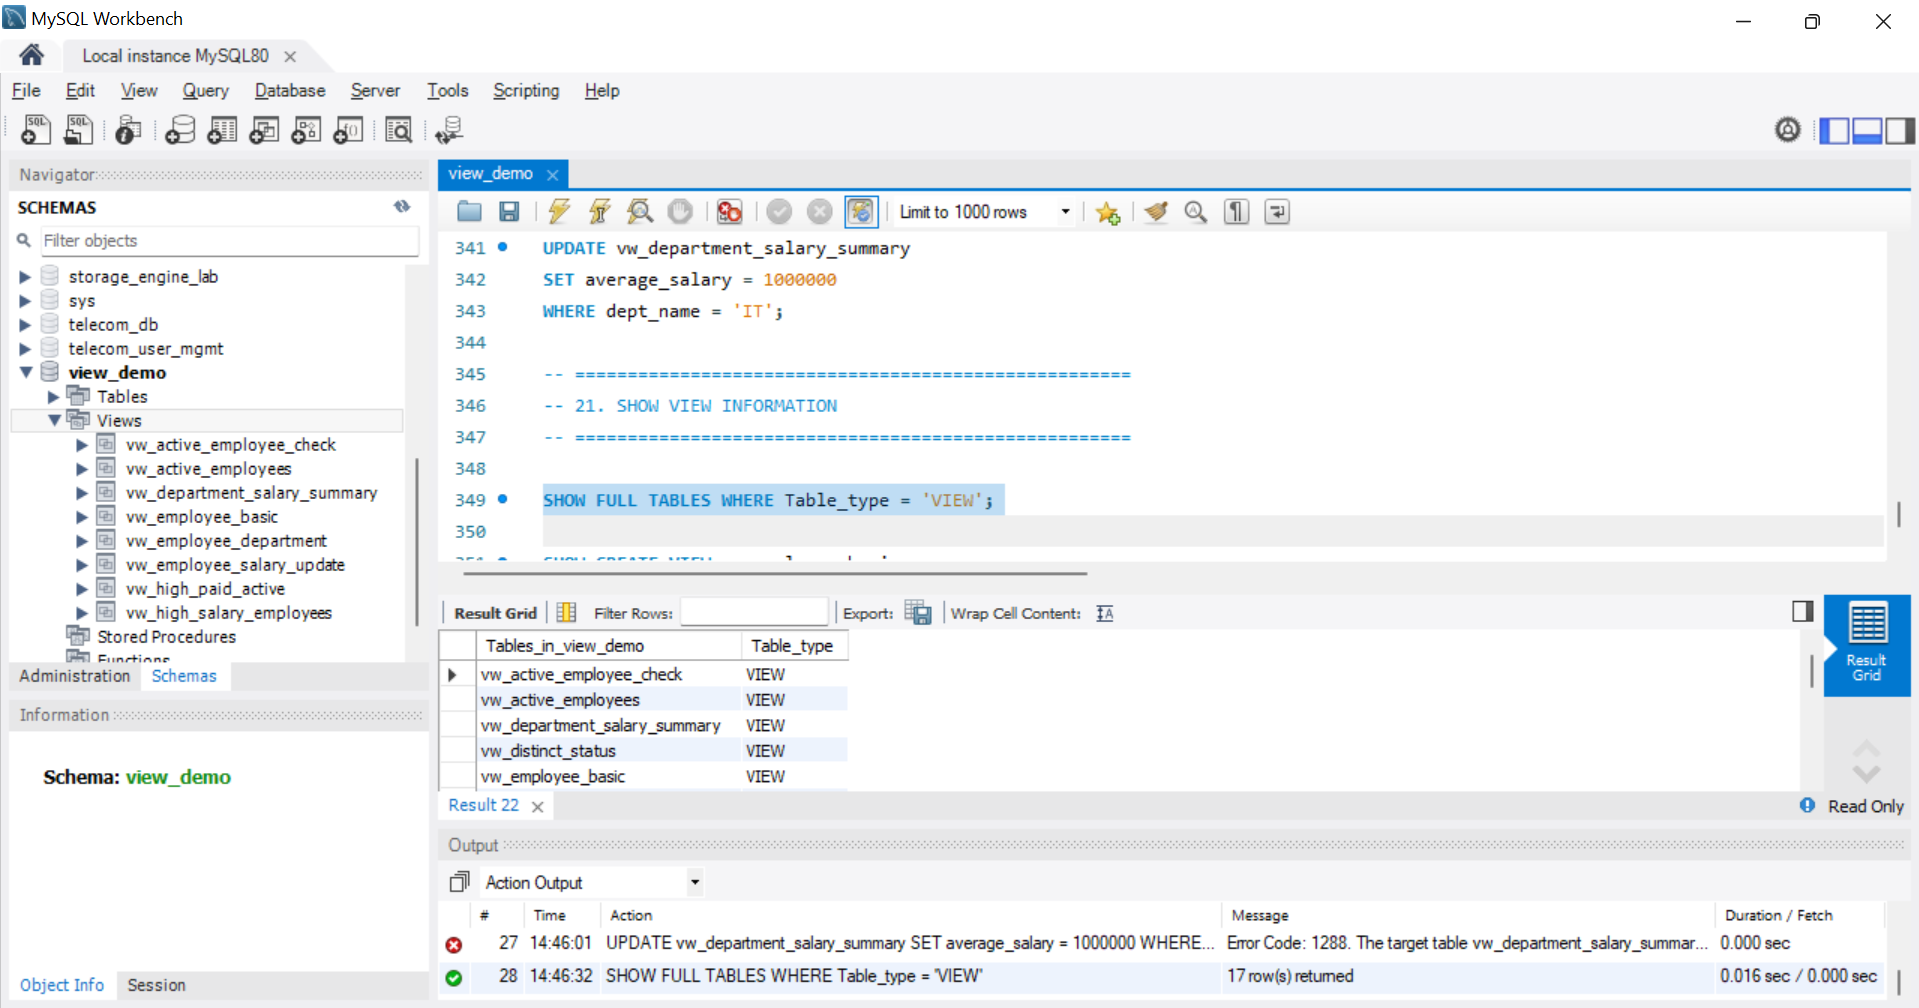Expand Tables folder under view_demo
1919x1008 pixels.
tap(54, 397)
